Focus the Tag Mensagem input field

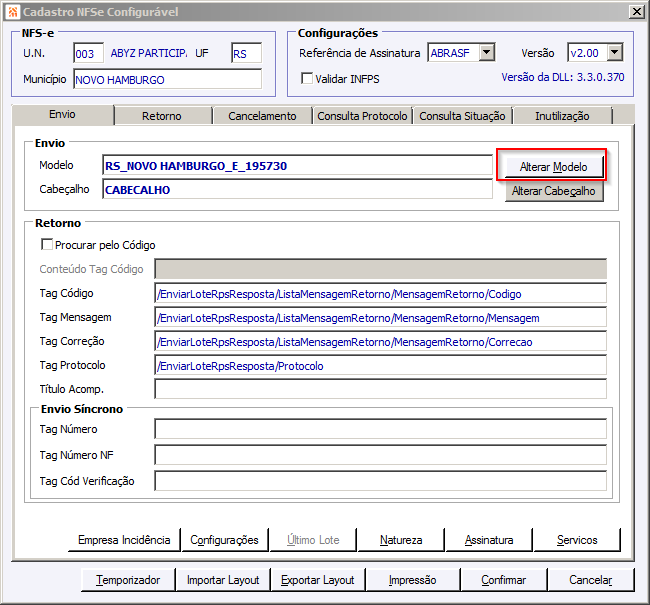point(381,318)
